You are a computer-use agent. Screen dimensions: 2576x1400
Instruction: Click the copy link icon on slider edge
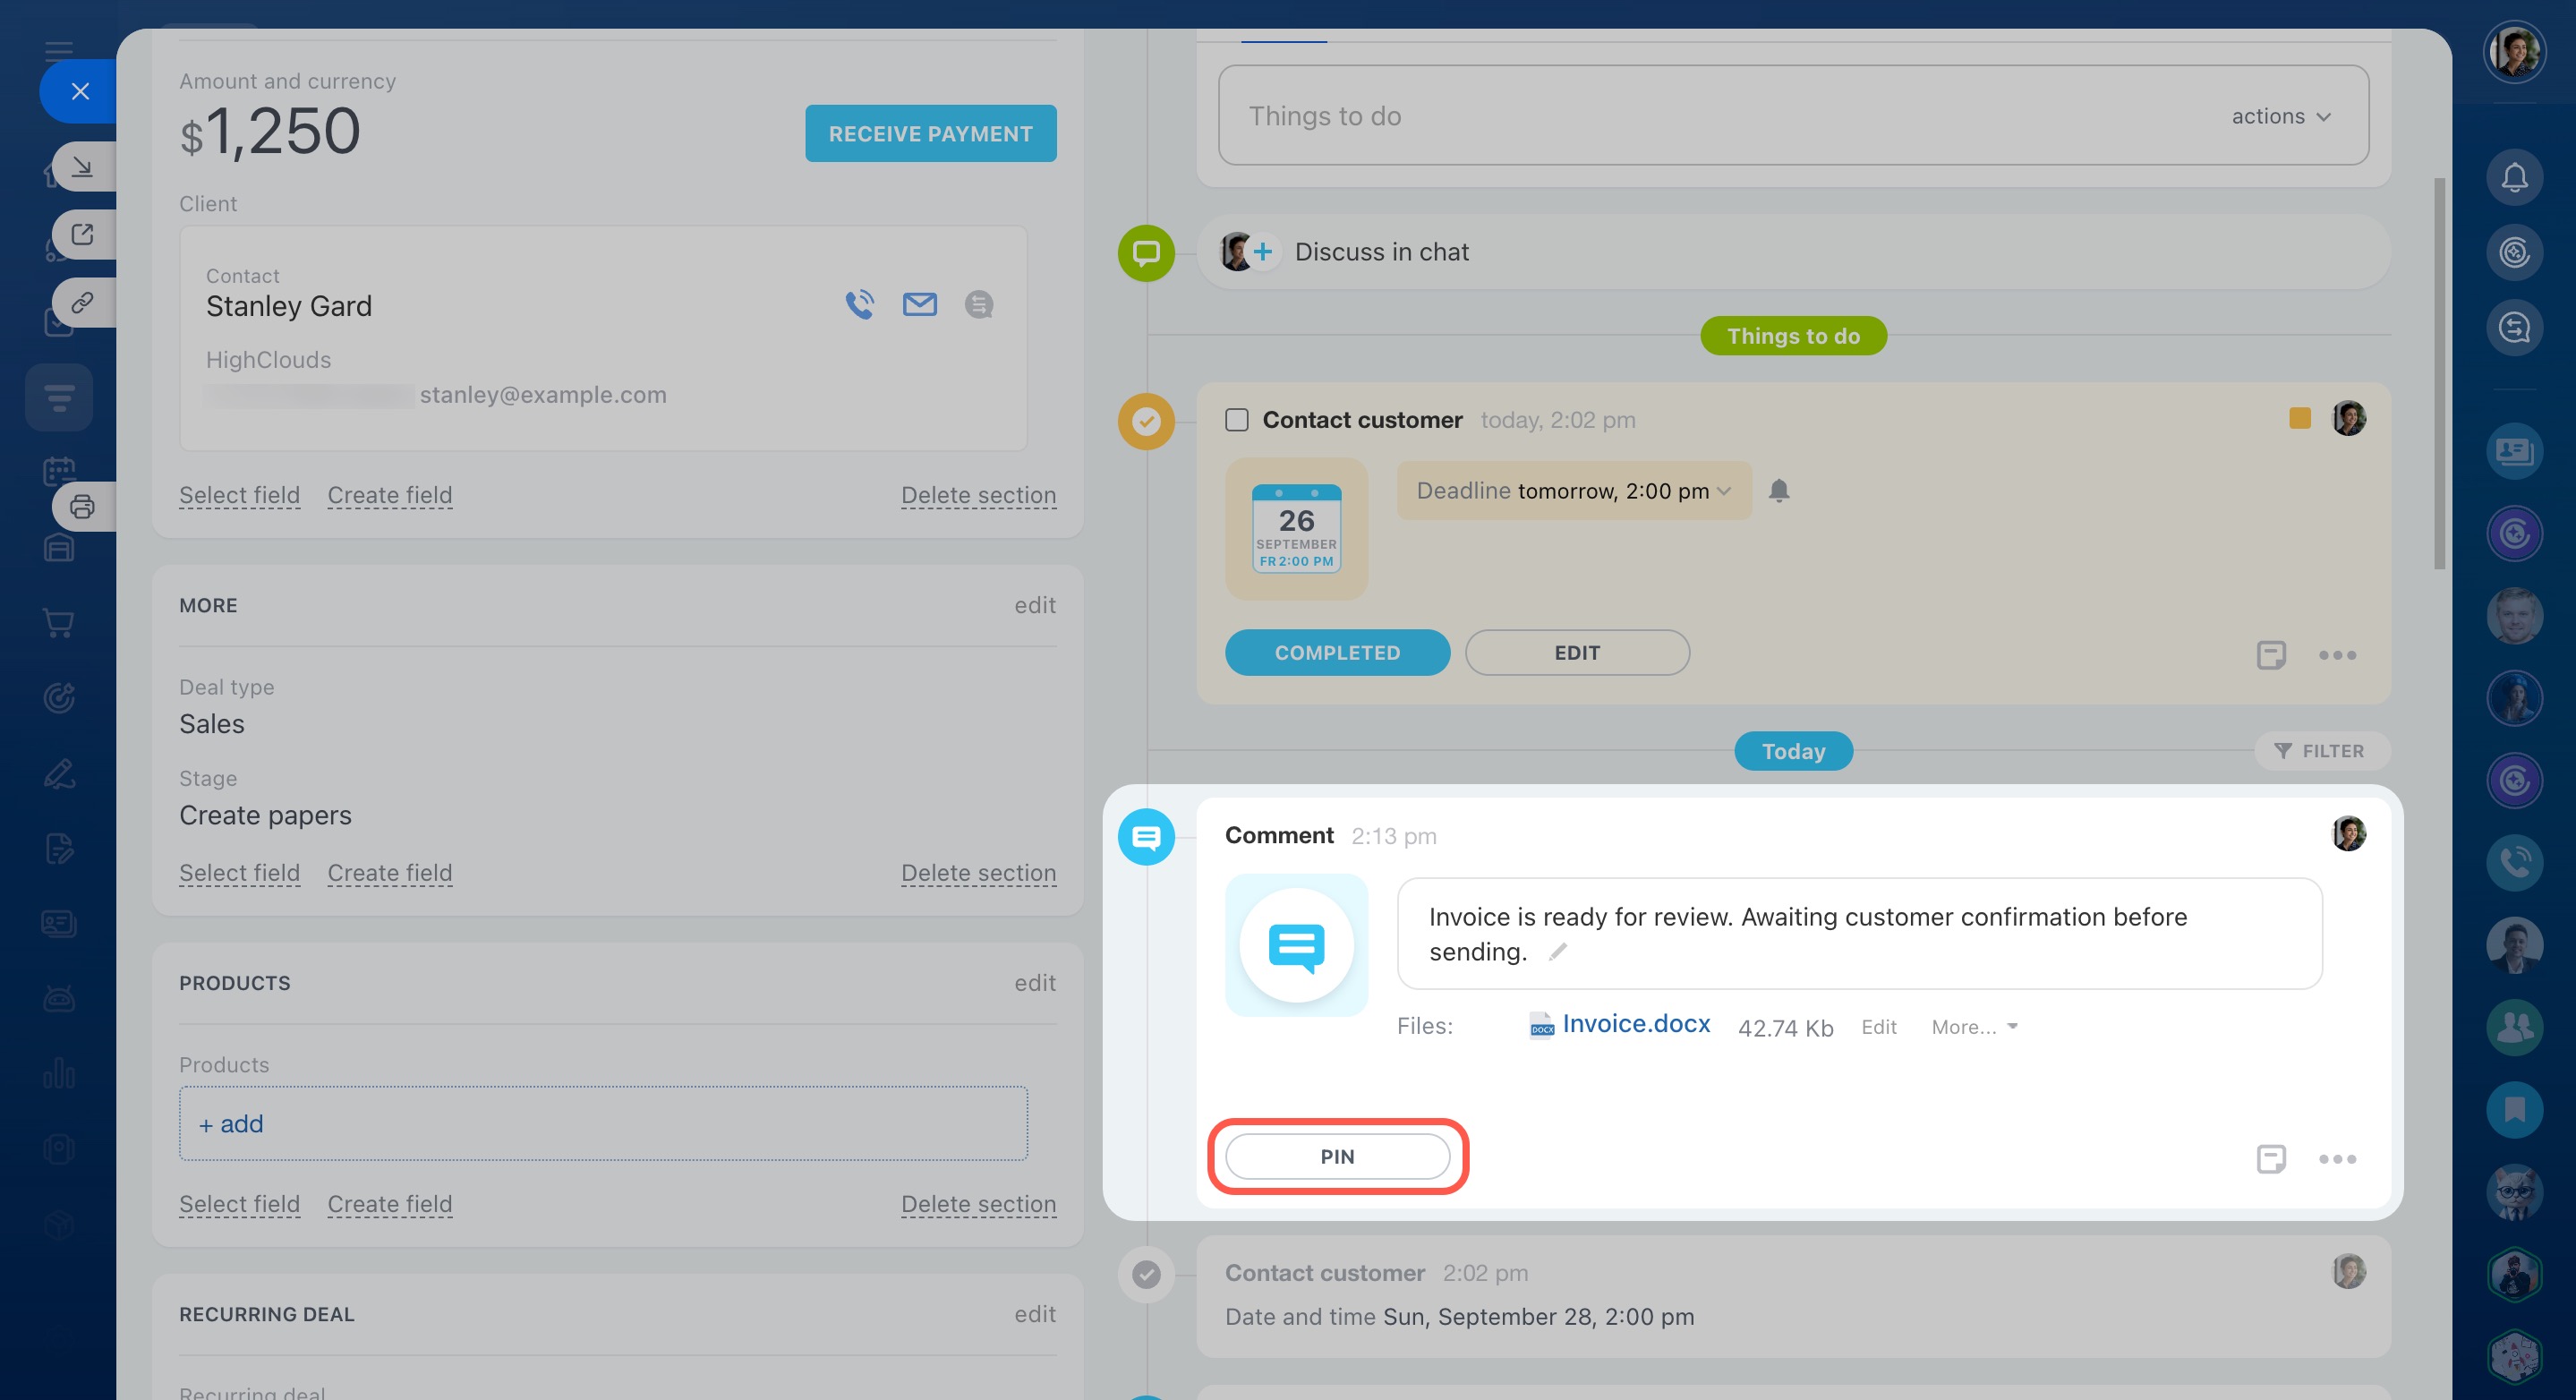(82, 302)
